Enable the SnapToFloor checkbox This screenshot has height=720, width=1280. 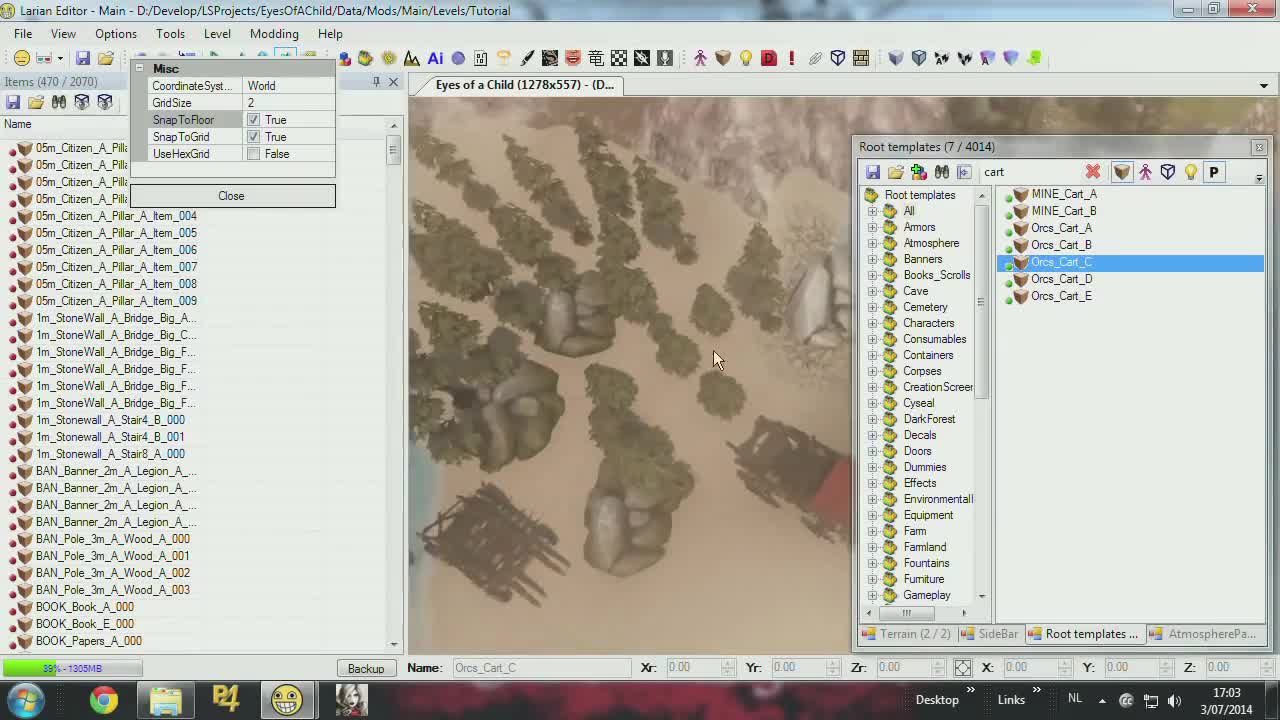pyautogui.click(x=253, y=120)
